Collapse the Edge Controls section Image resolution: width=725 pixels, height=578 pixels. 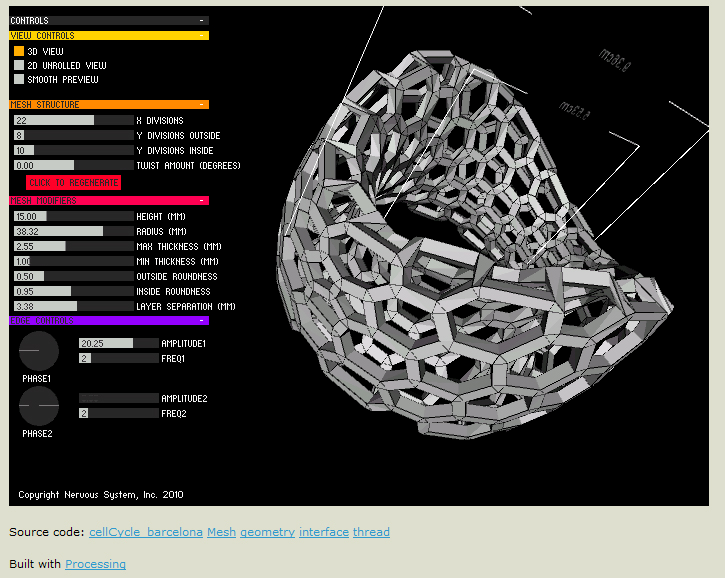tap(201, 320)
